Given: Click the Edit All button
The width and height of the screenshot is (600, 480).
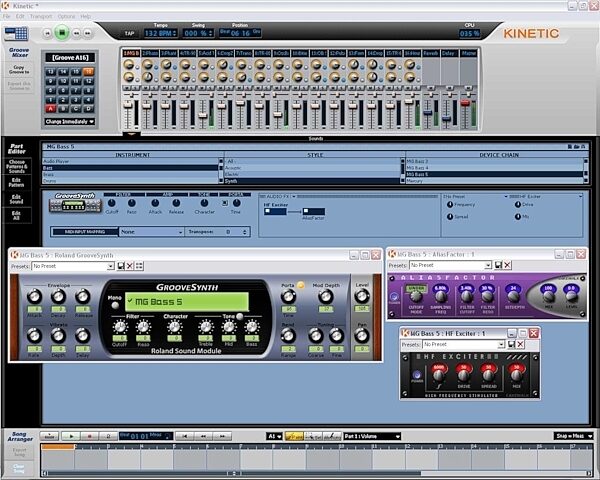Looking at the screenshot, I should coord(16,216).
